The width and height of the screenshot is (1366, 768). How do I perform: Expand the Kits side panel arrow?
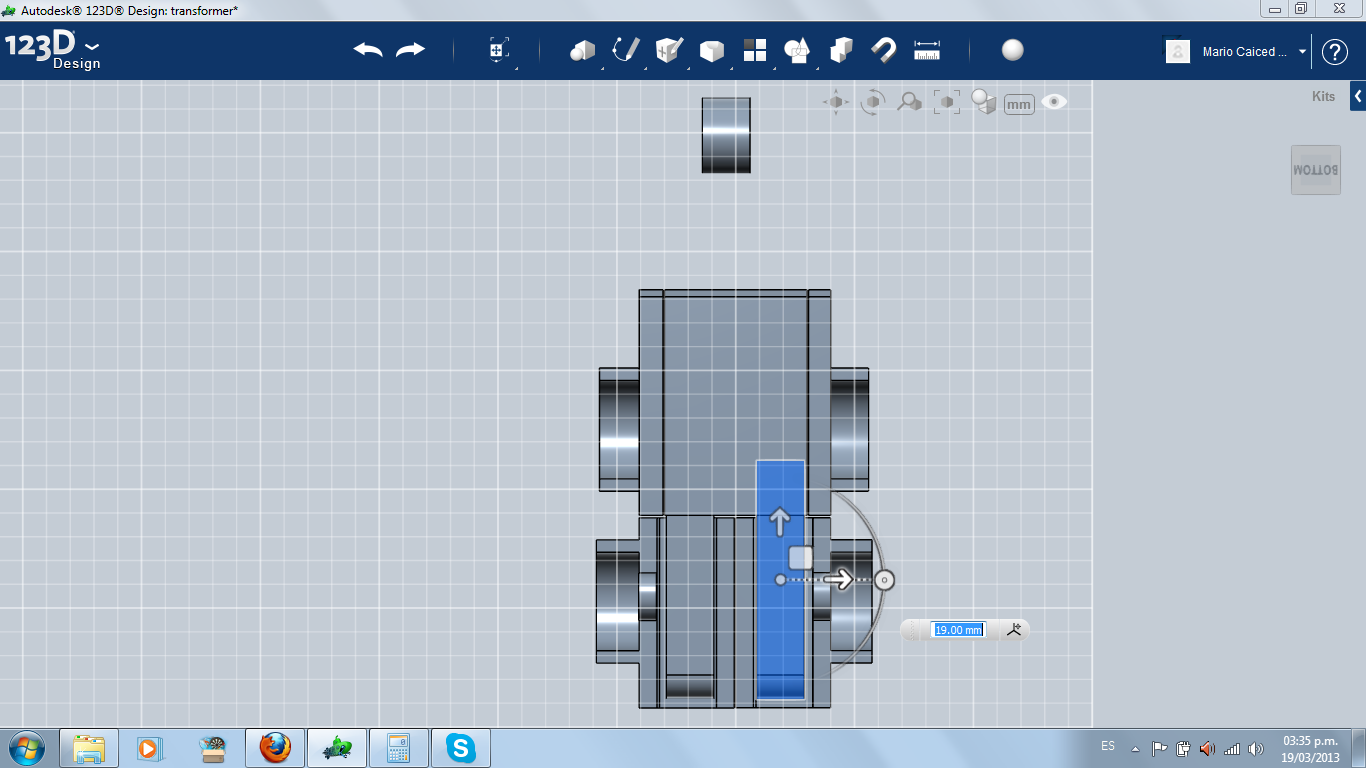coord(1358,97)
